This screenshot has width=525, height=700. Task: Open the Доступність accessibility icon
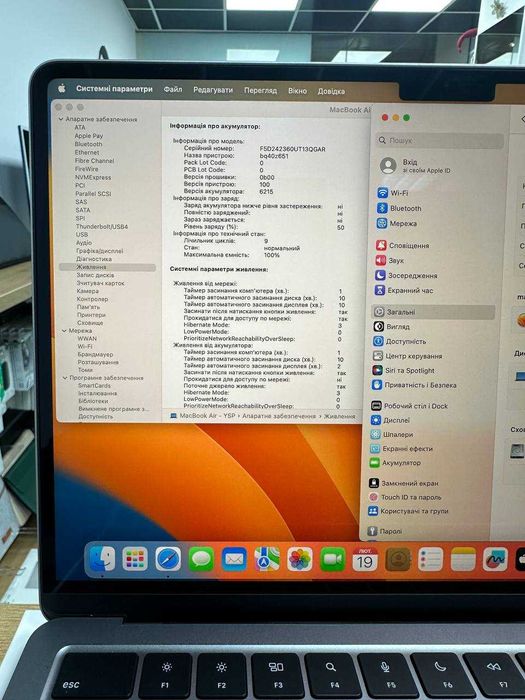point(378,341)
